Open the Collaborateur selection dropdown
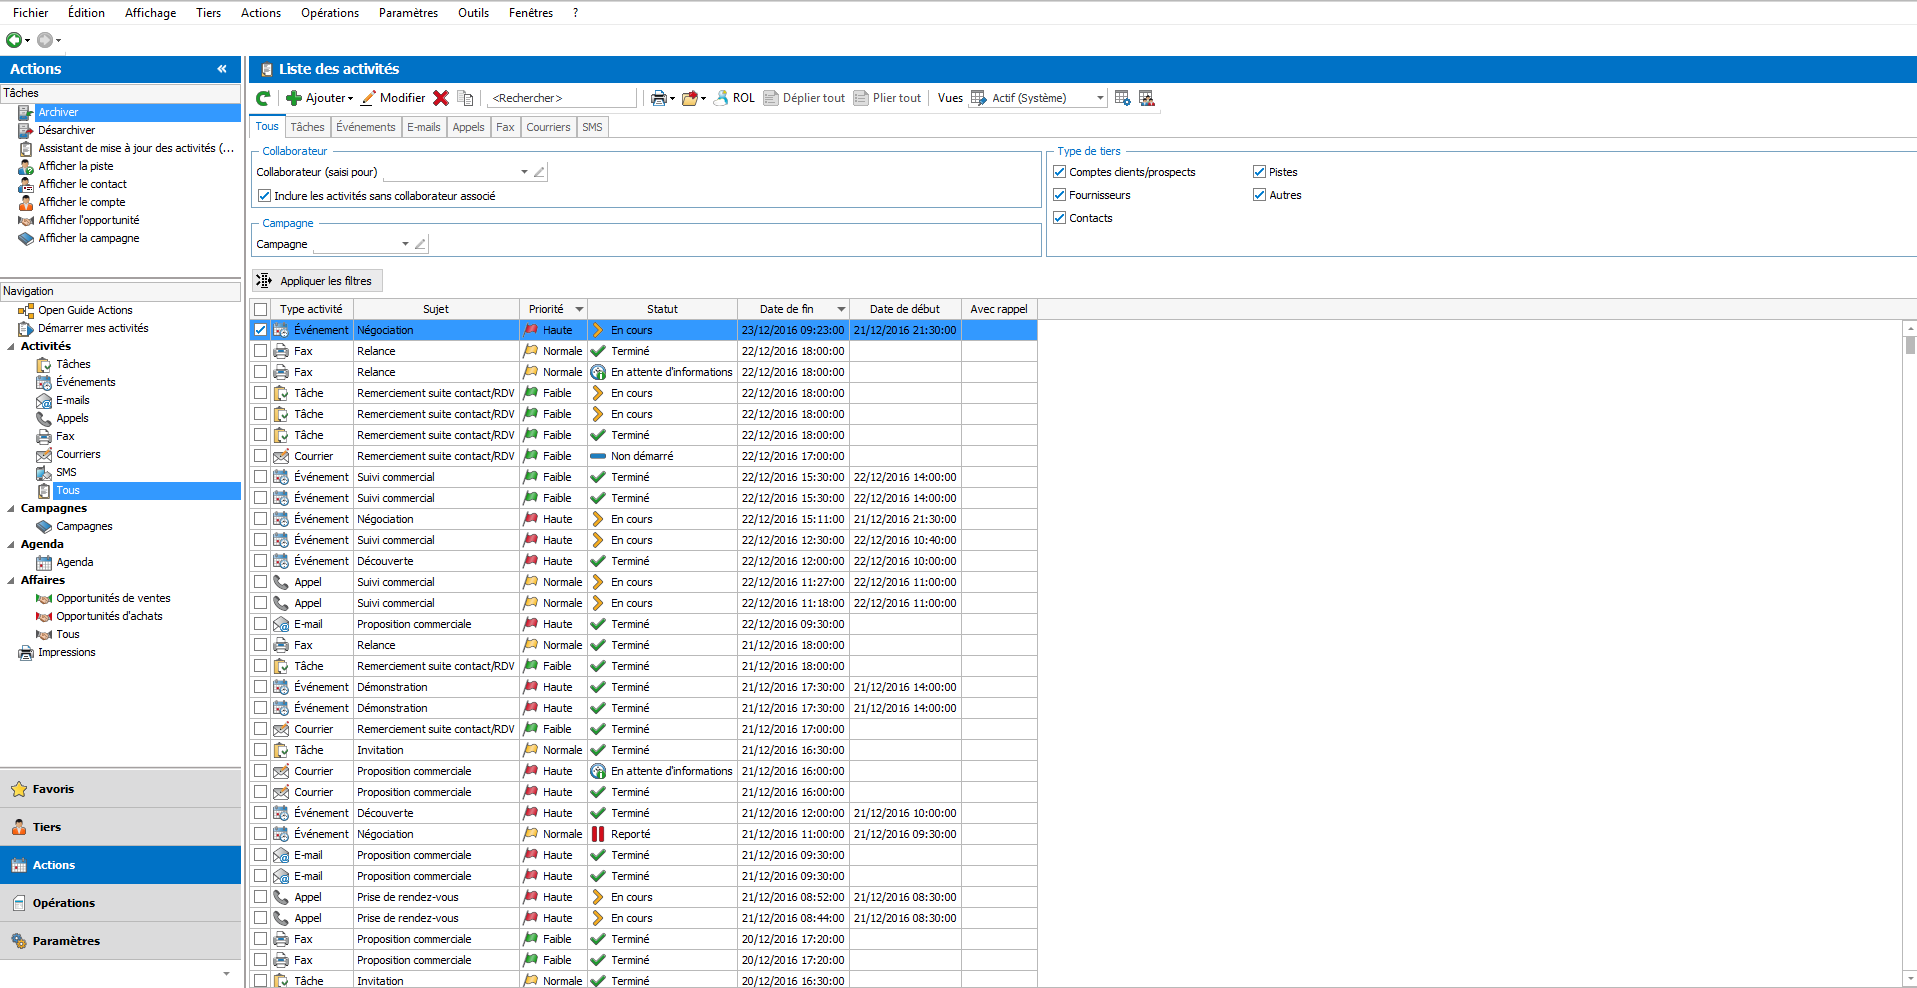The image size is (1917, 988). click(524, 171)
